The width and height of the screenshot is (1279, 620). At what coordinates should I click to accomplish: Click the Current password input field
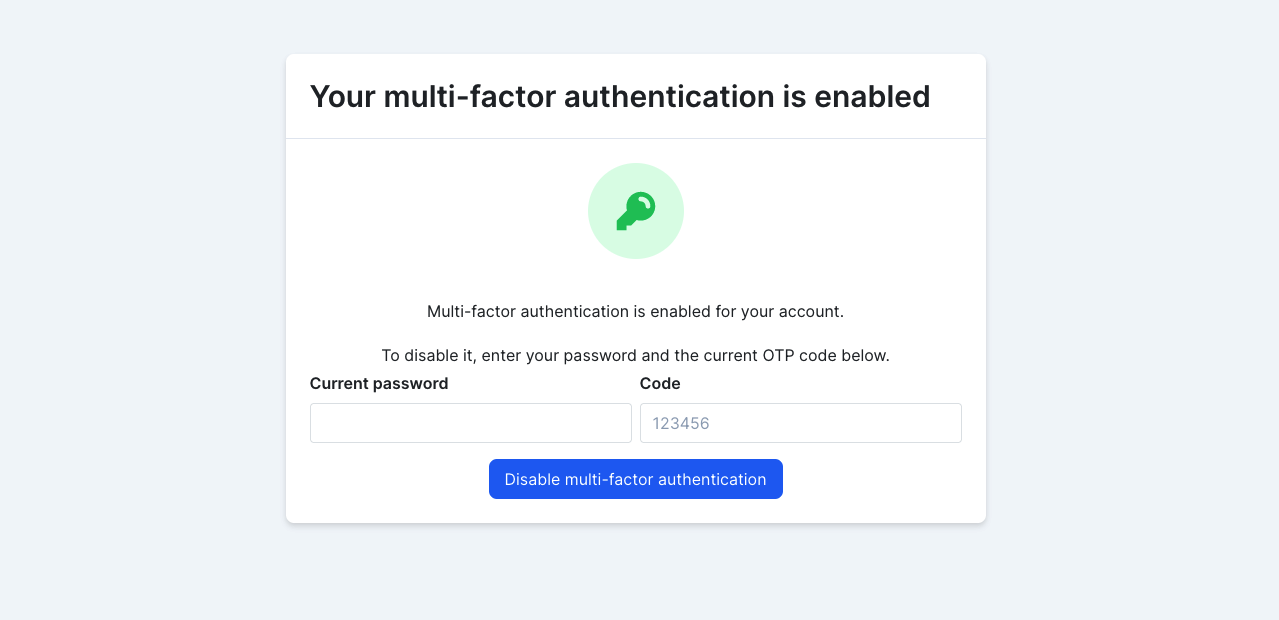470,423
